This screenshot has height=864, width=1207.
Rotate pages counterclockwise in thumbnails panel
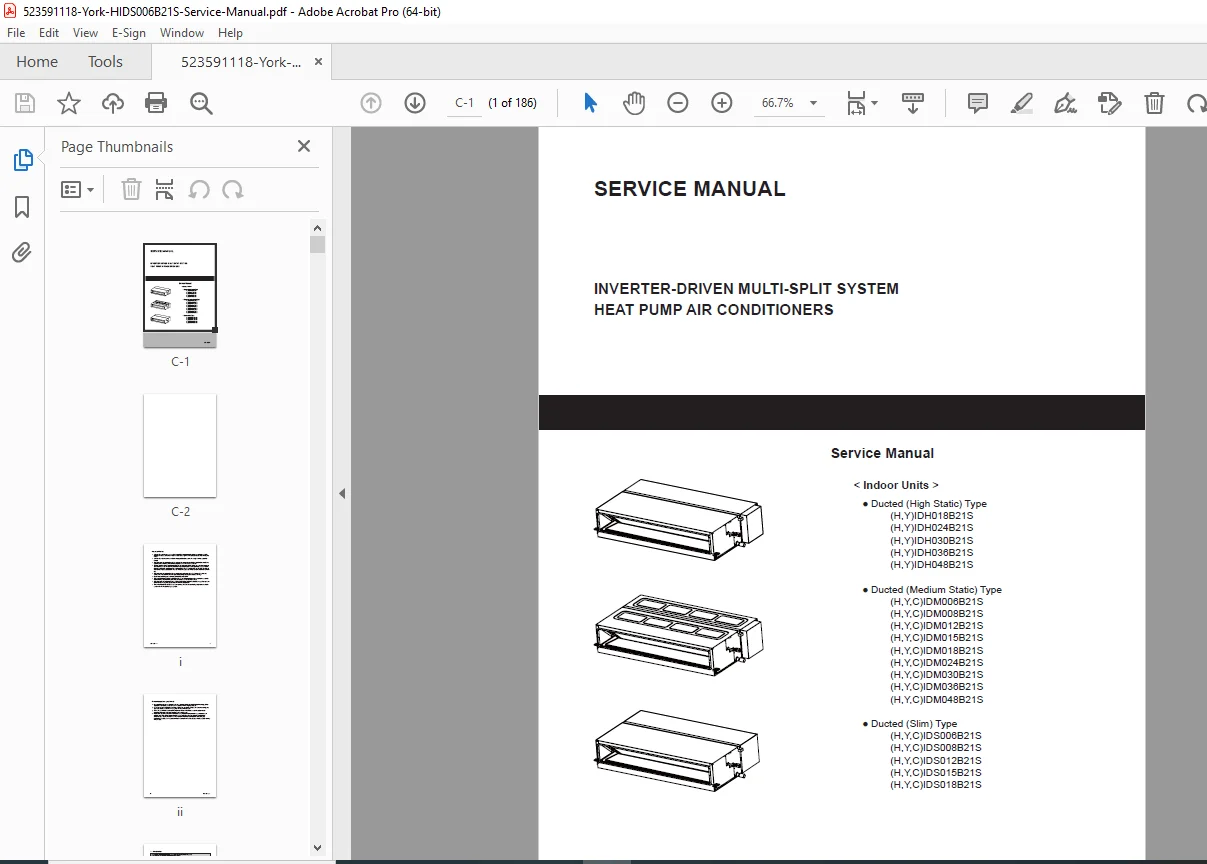pyautogui.click(x=199, y=189)
